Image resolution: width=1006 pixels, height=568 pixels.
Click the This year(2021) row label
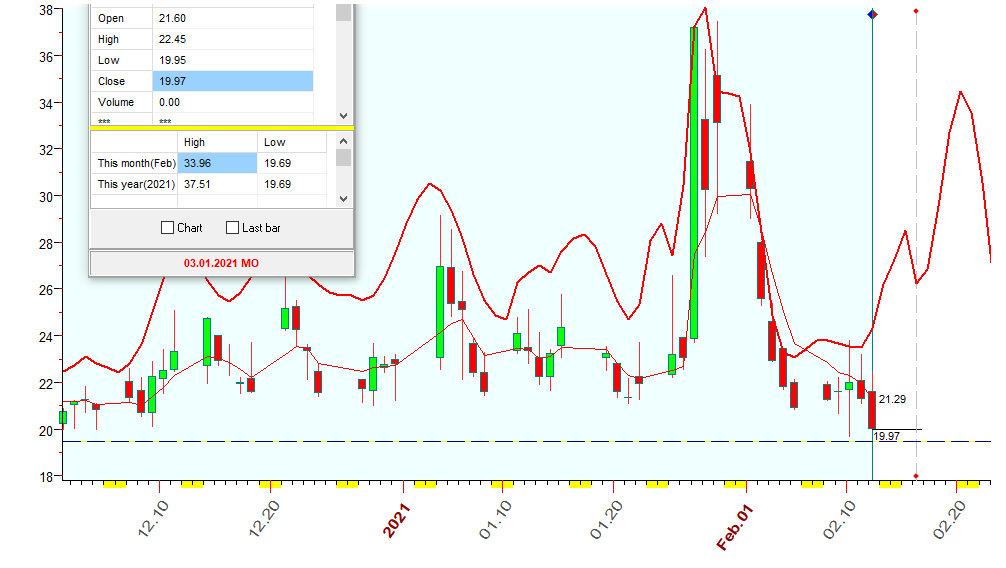click(135, 184)
